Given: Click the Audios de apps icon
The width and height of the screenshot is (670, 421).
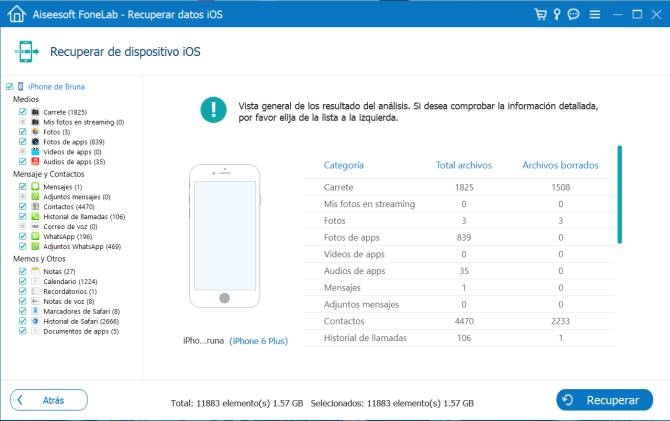Looking at the screenshot, I should (x=35, y=161).
